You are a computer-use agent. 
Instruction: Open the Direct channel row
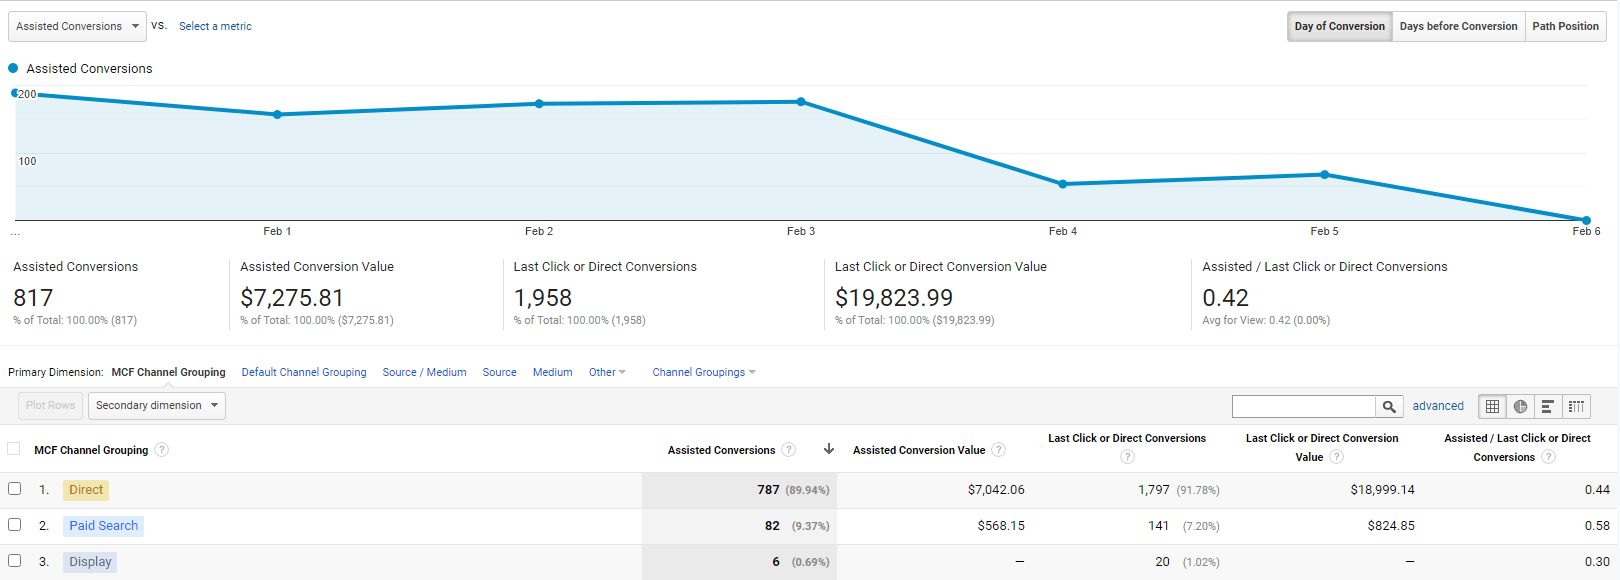[x=86, y=490]
